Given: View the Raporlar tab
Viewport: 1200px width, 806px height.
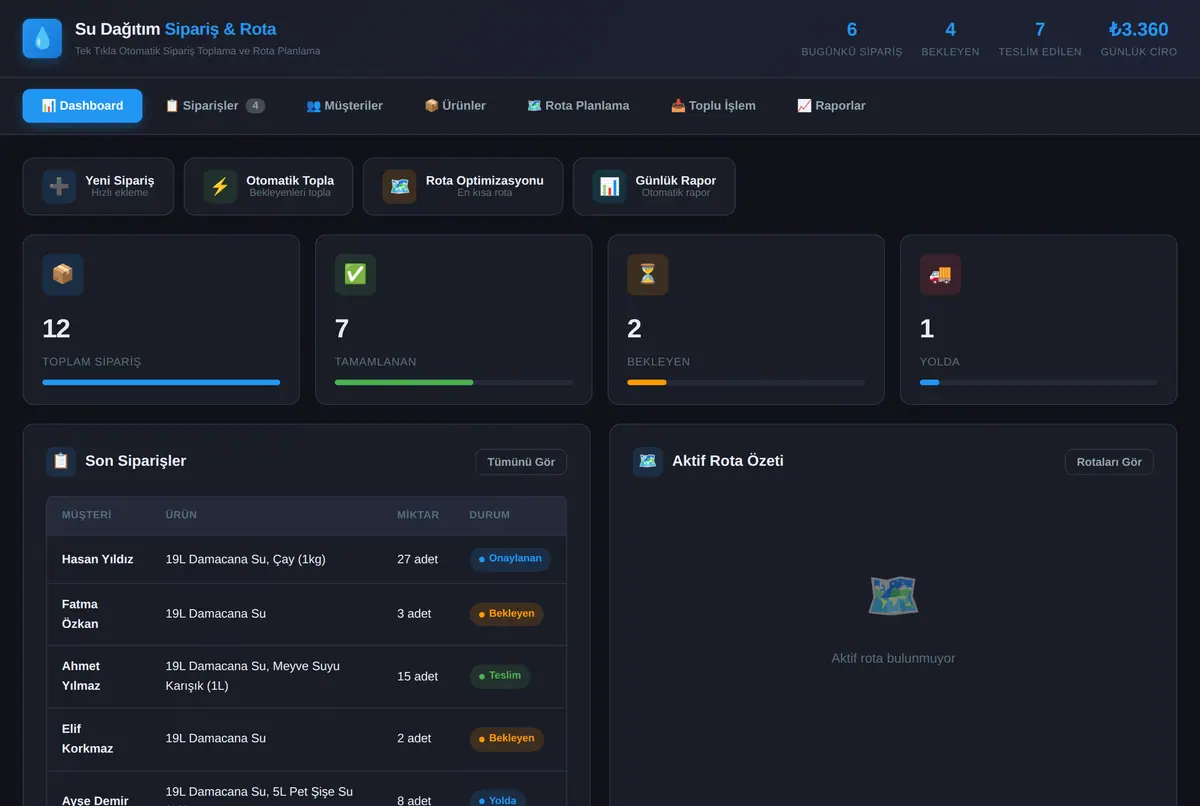Looking at the screenshot, I should tap(831, 105).
